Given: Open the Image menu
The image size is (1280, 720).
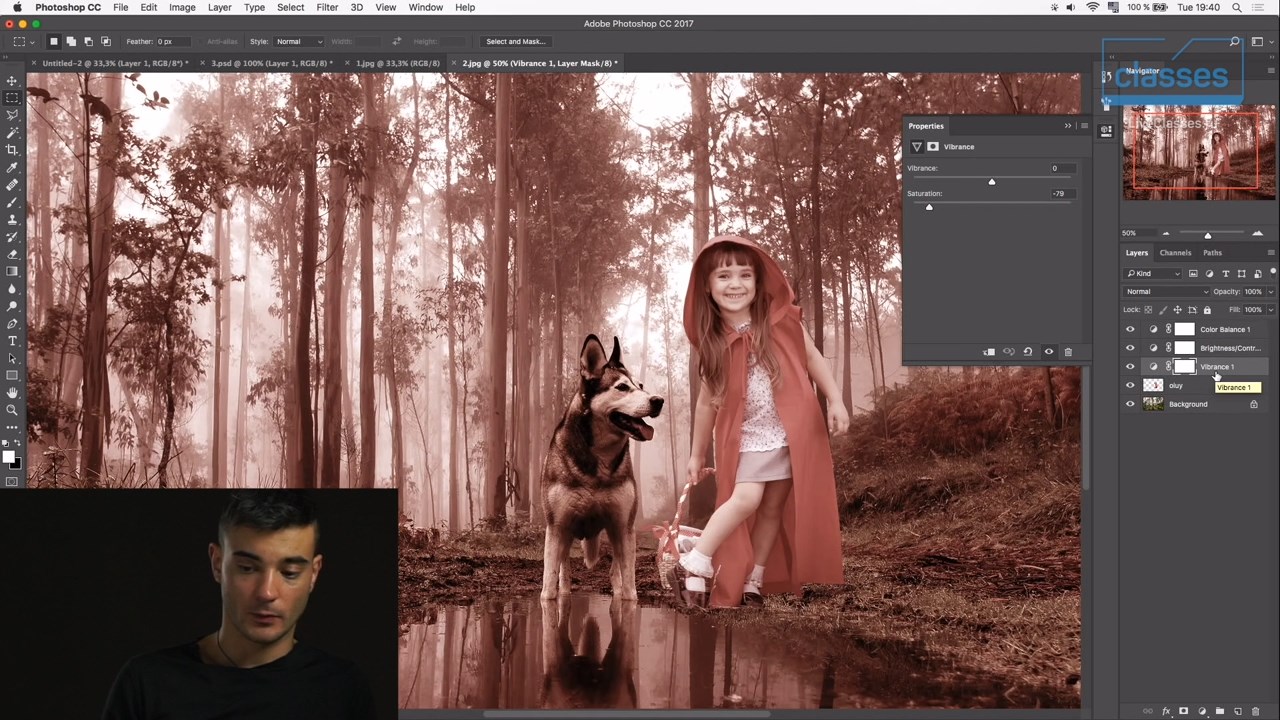Looking at the screenshot, I should [x=182, y=7].
